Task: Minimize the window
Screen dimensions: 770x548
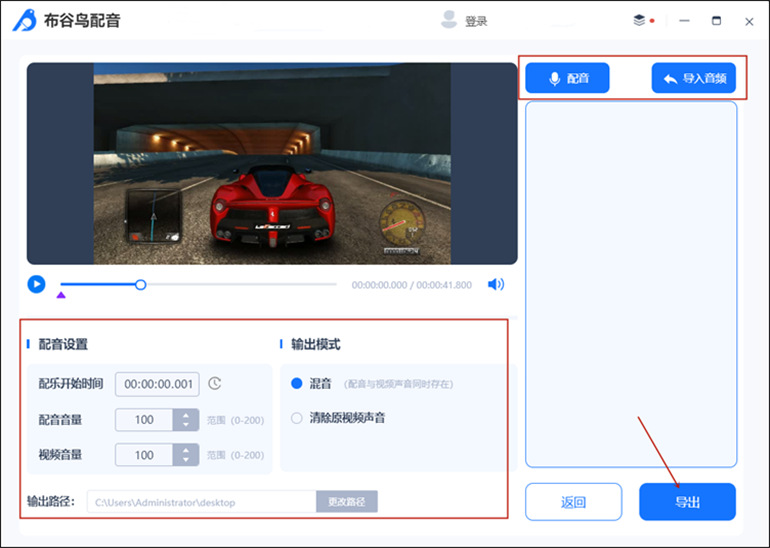Action: pyautogui.click(x=684, y=21)
